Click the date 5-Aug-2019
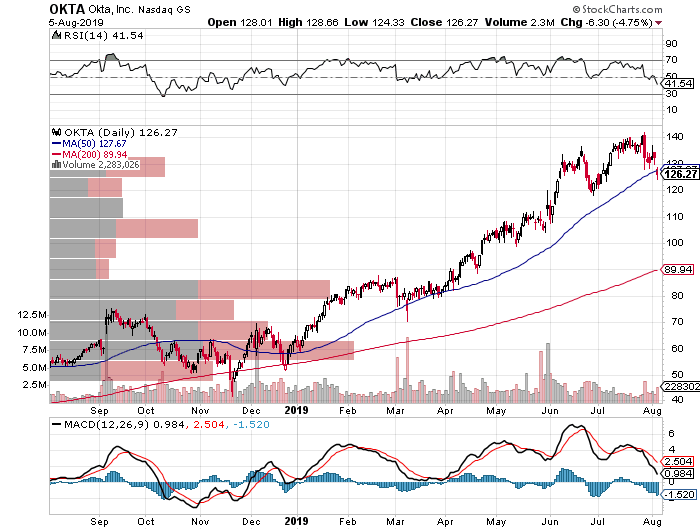This screenshot has height=530, width=700. point(76,23)
